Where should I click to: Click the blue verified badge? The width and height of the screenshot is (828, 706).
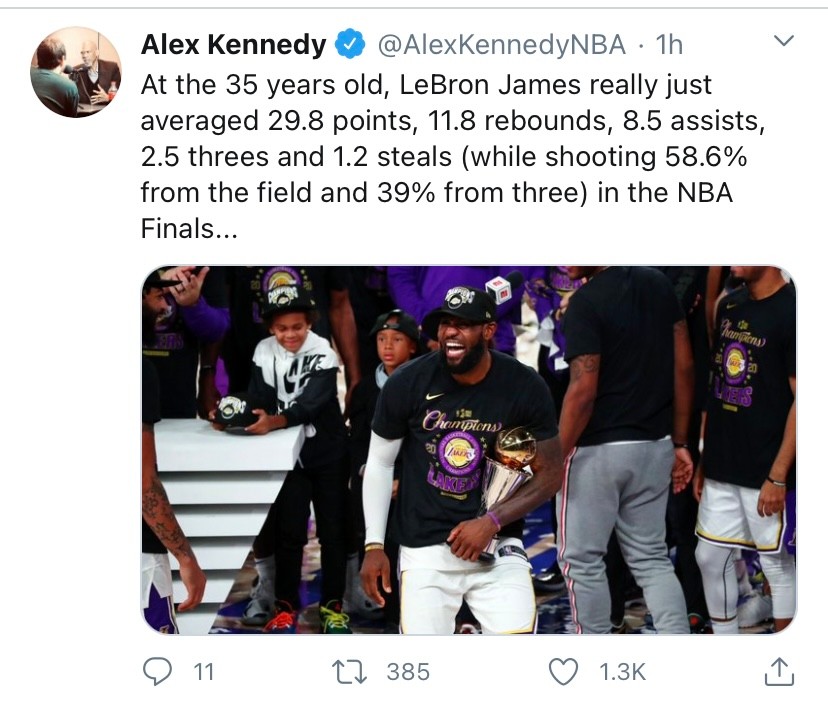[351, 44]
